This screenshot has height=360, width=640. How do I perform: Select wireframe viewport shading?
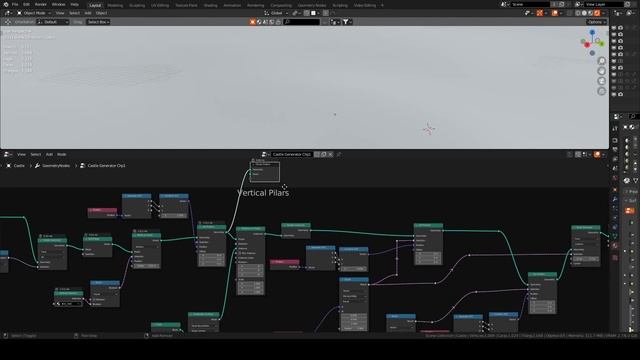tap(578, 13)
